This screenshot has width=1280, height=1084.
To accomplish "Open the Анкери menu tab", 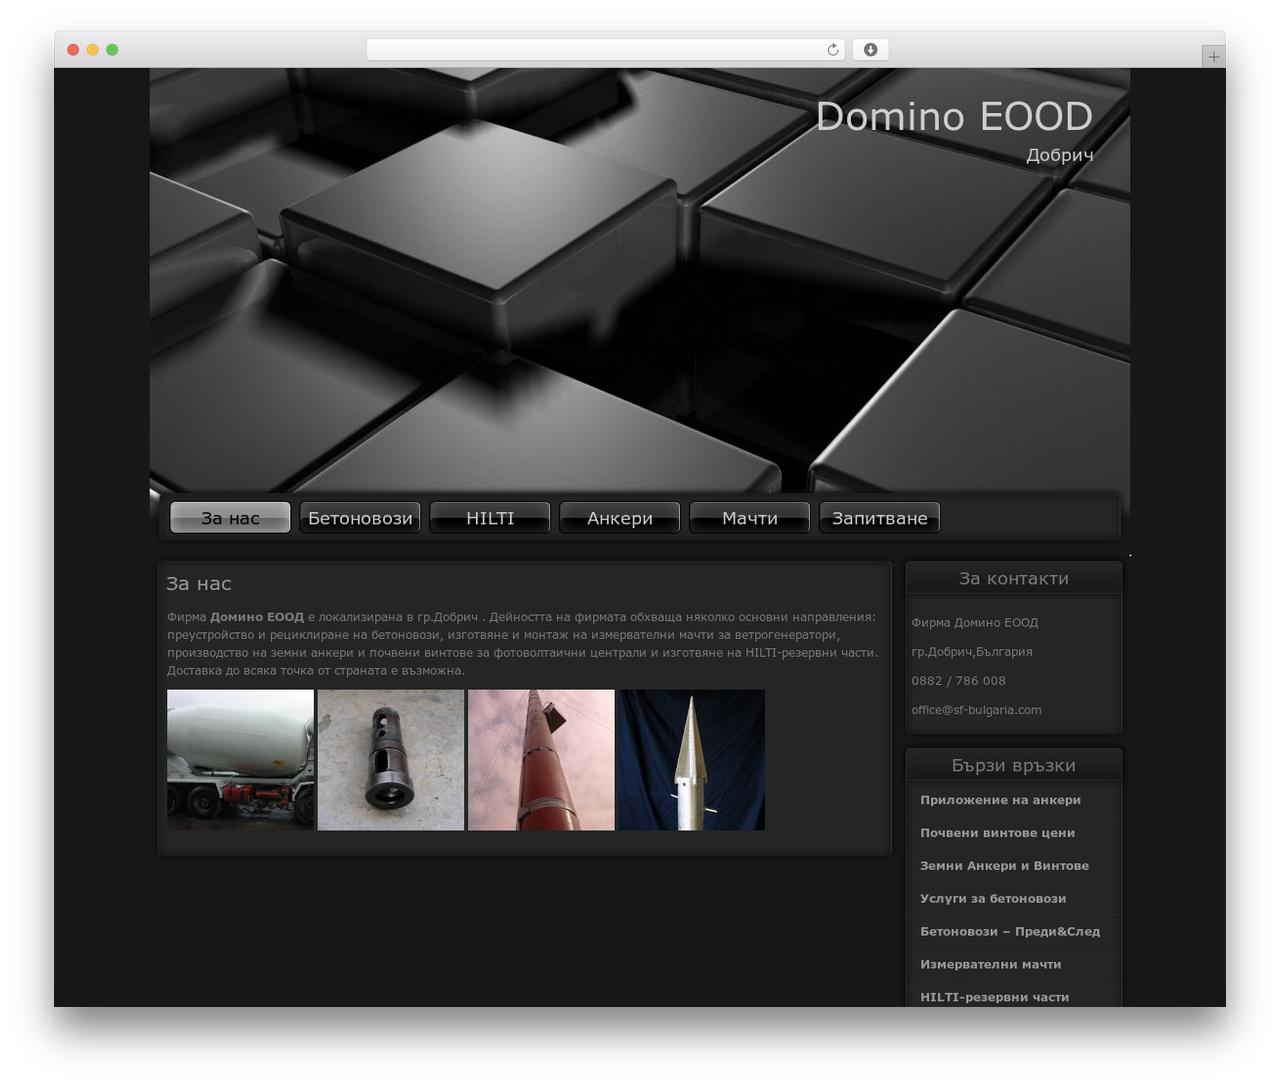I will coord(620,518).
